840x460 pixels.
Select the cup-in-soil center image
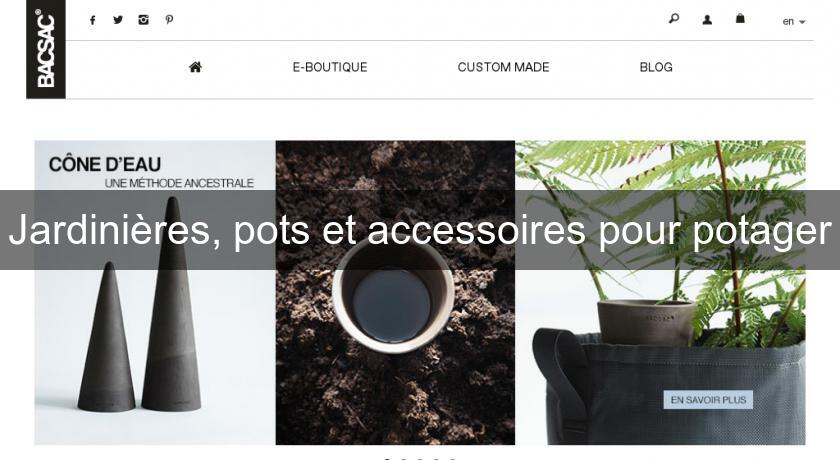coord(395,292)
